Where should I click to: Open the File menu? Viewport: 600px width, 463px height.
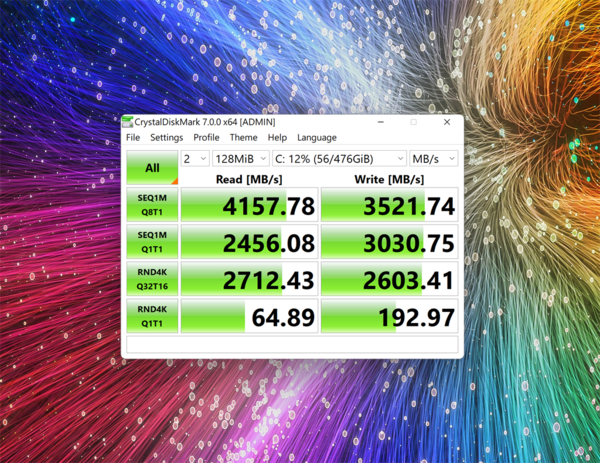[x=133, y=137]
